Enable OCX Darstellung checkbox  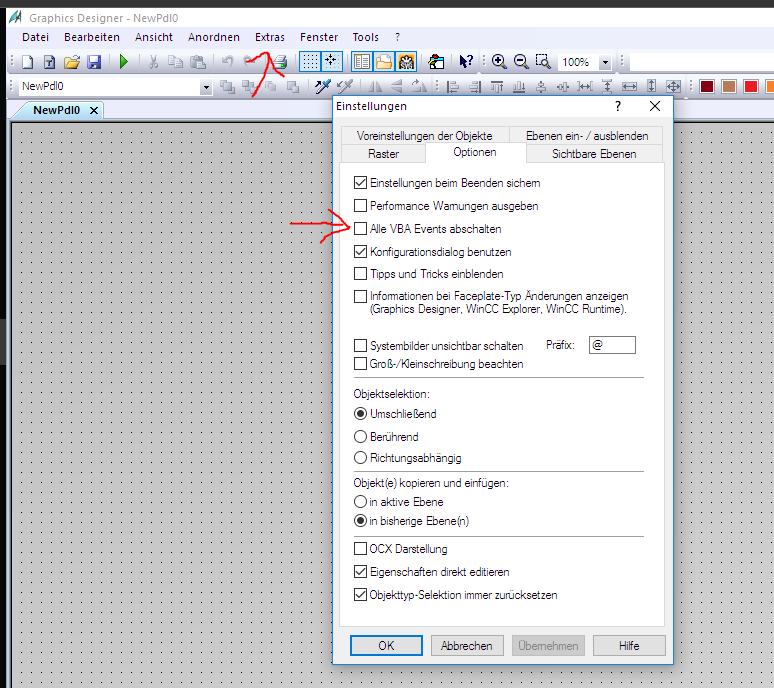[x=360, y=549]
